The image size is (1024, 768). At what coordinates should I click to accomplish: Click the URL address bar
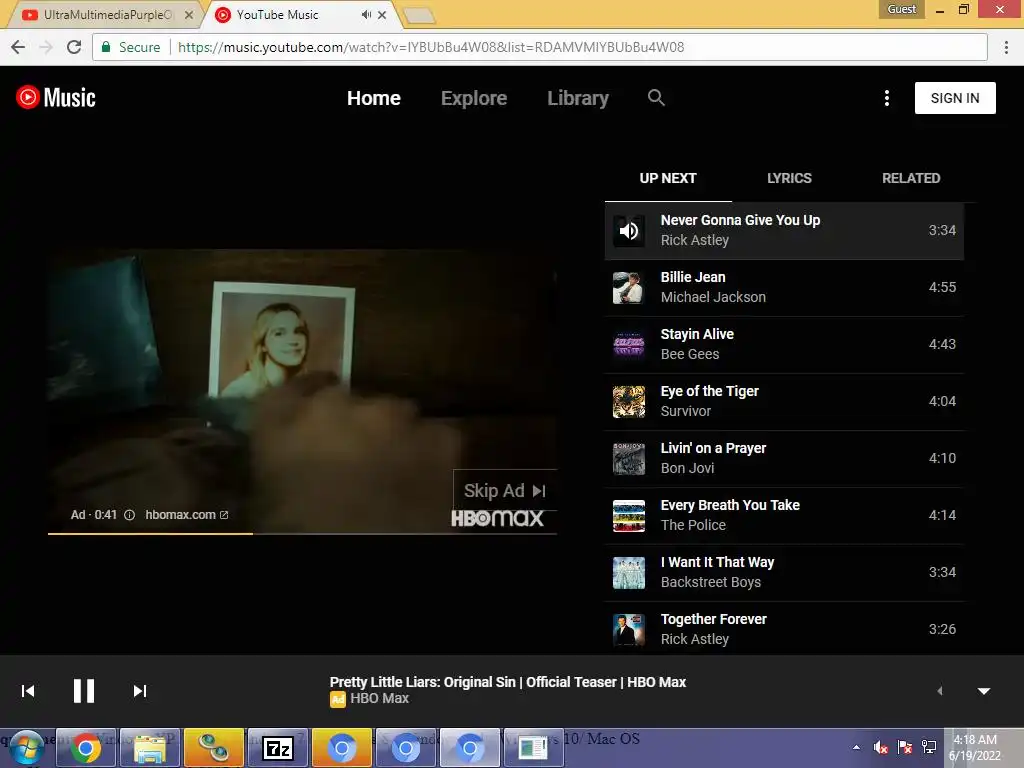tap(539, 47)
